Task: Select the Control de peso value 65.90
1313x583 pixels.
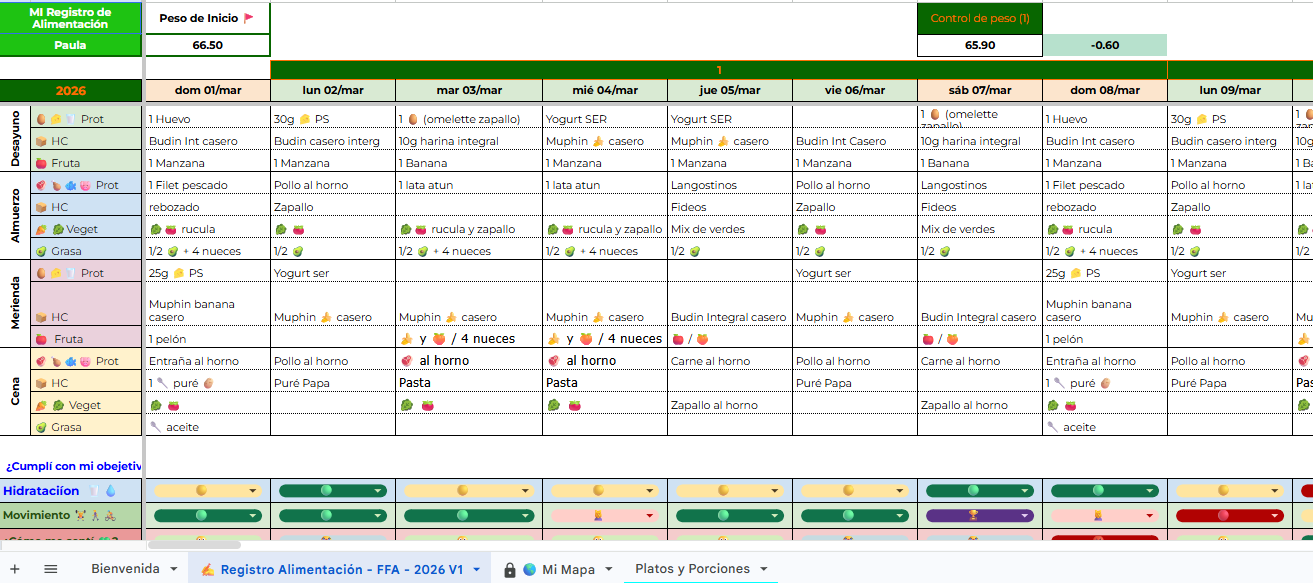Action: click(x=979, y=45)
